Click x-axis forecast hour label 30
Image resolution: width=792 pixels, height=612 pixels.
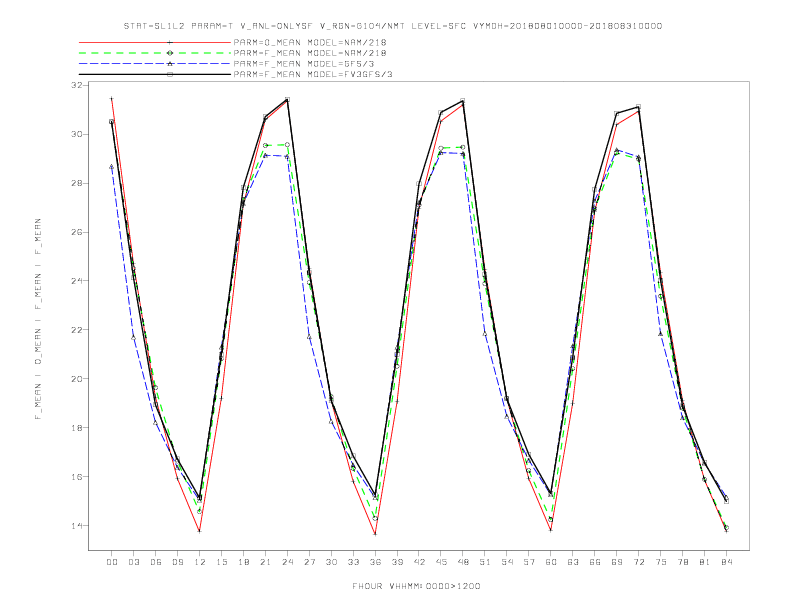tap(331, 562)
